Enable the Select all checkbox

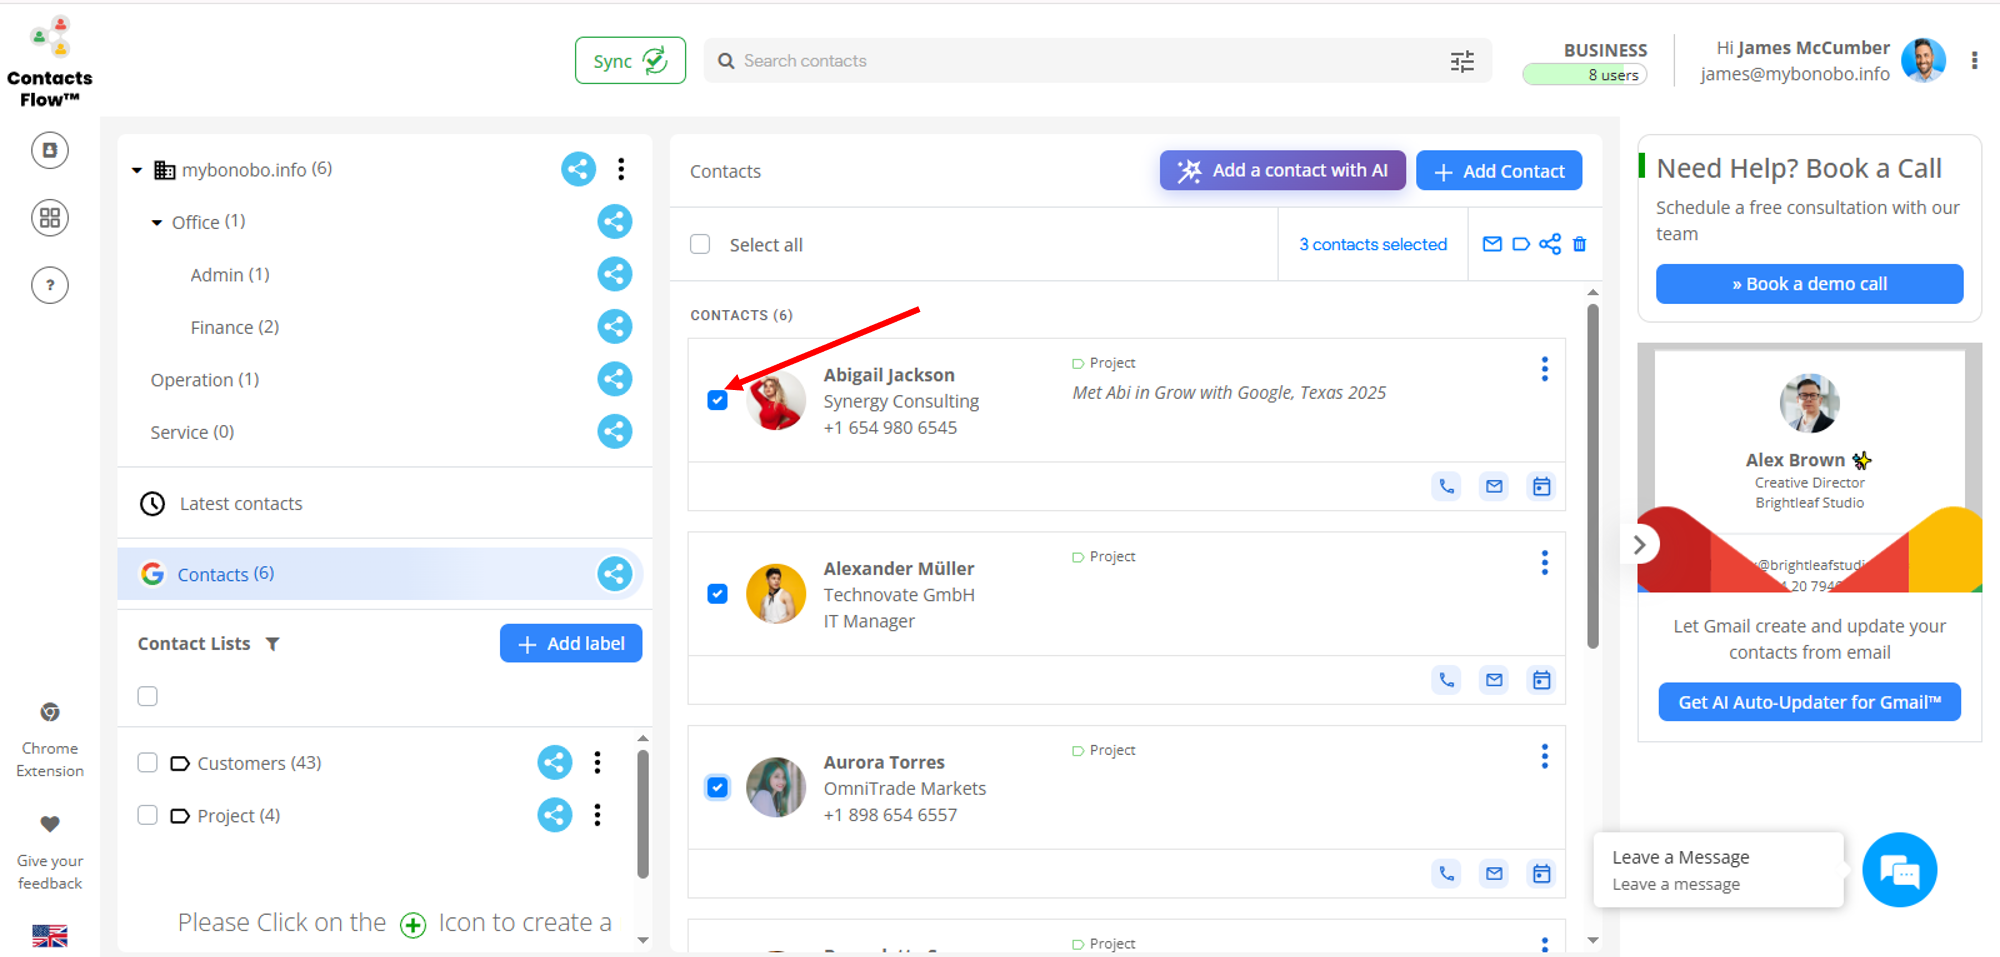coord(700,243)
